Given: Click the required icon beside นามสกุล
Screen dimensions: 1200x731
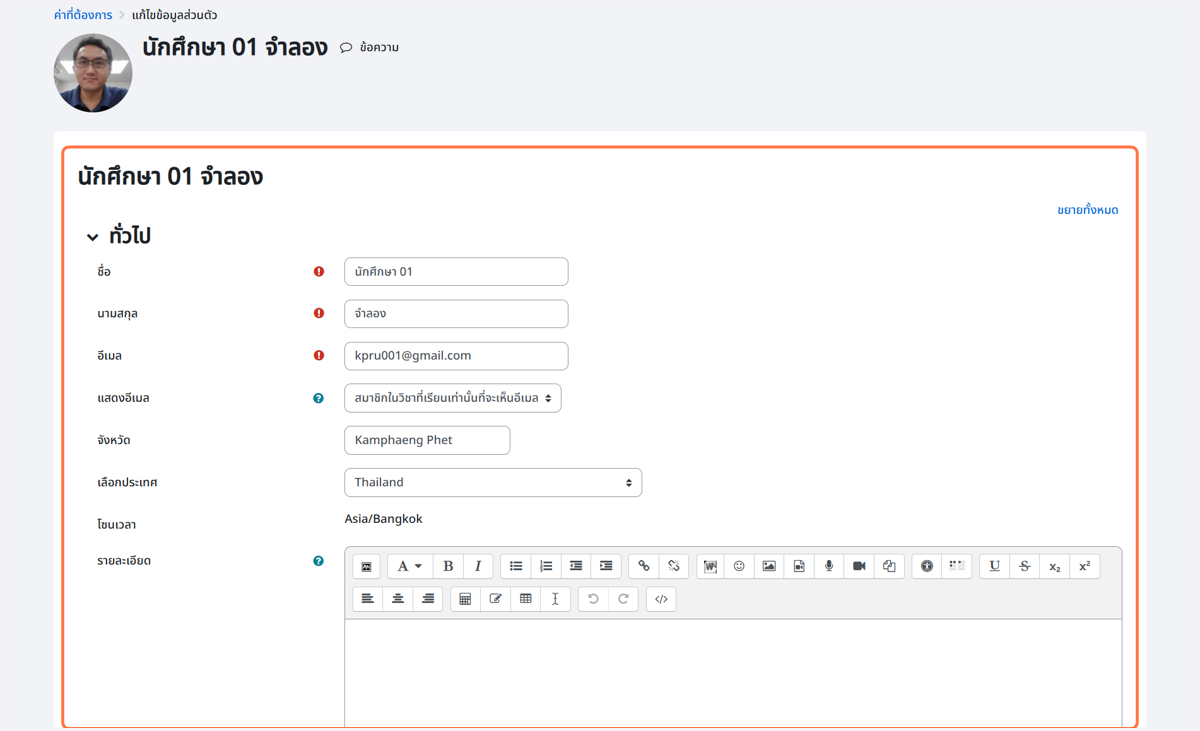Looking at the screenshot, I should point(319,313).
